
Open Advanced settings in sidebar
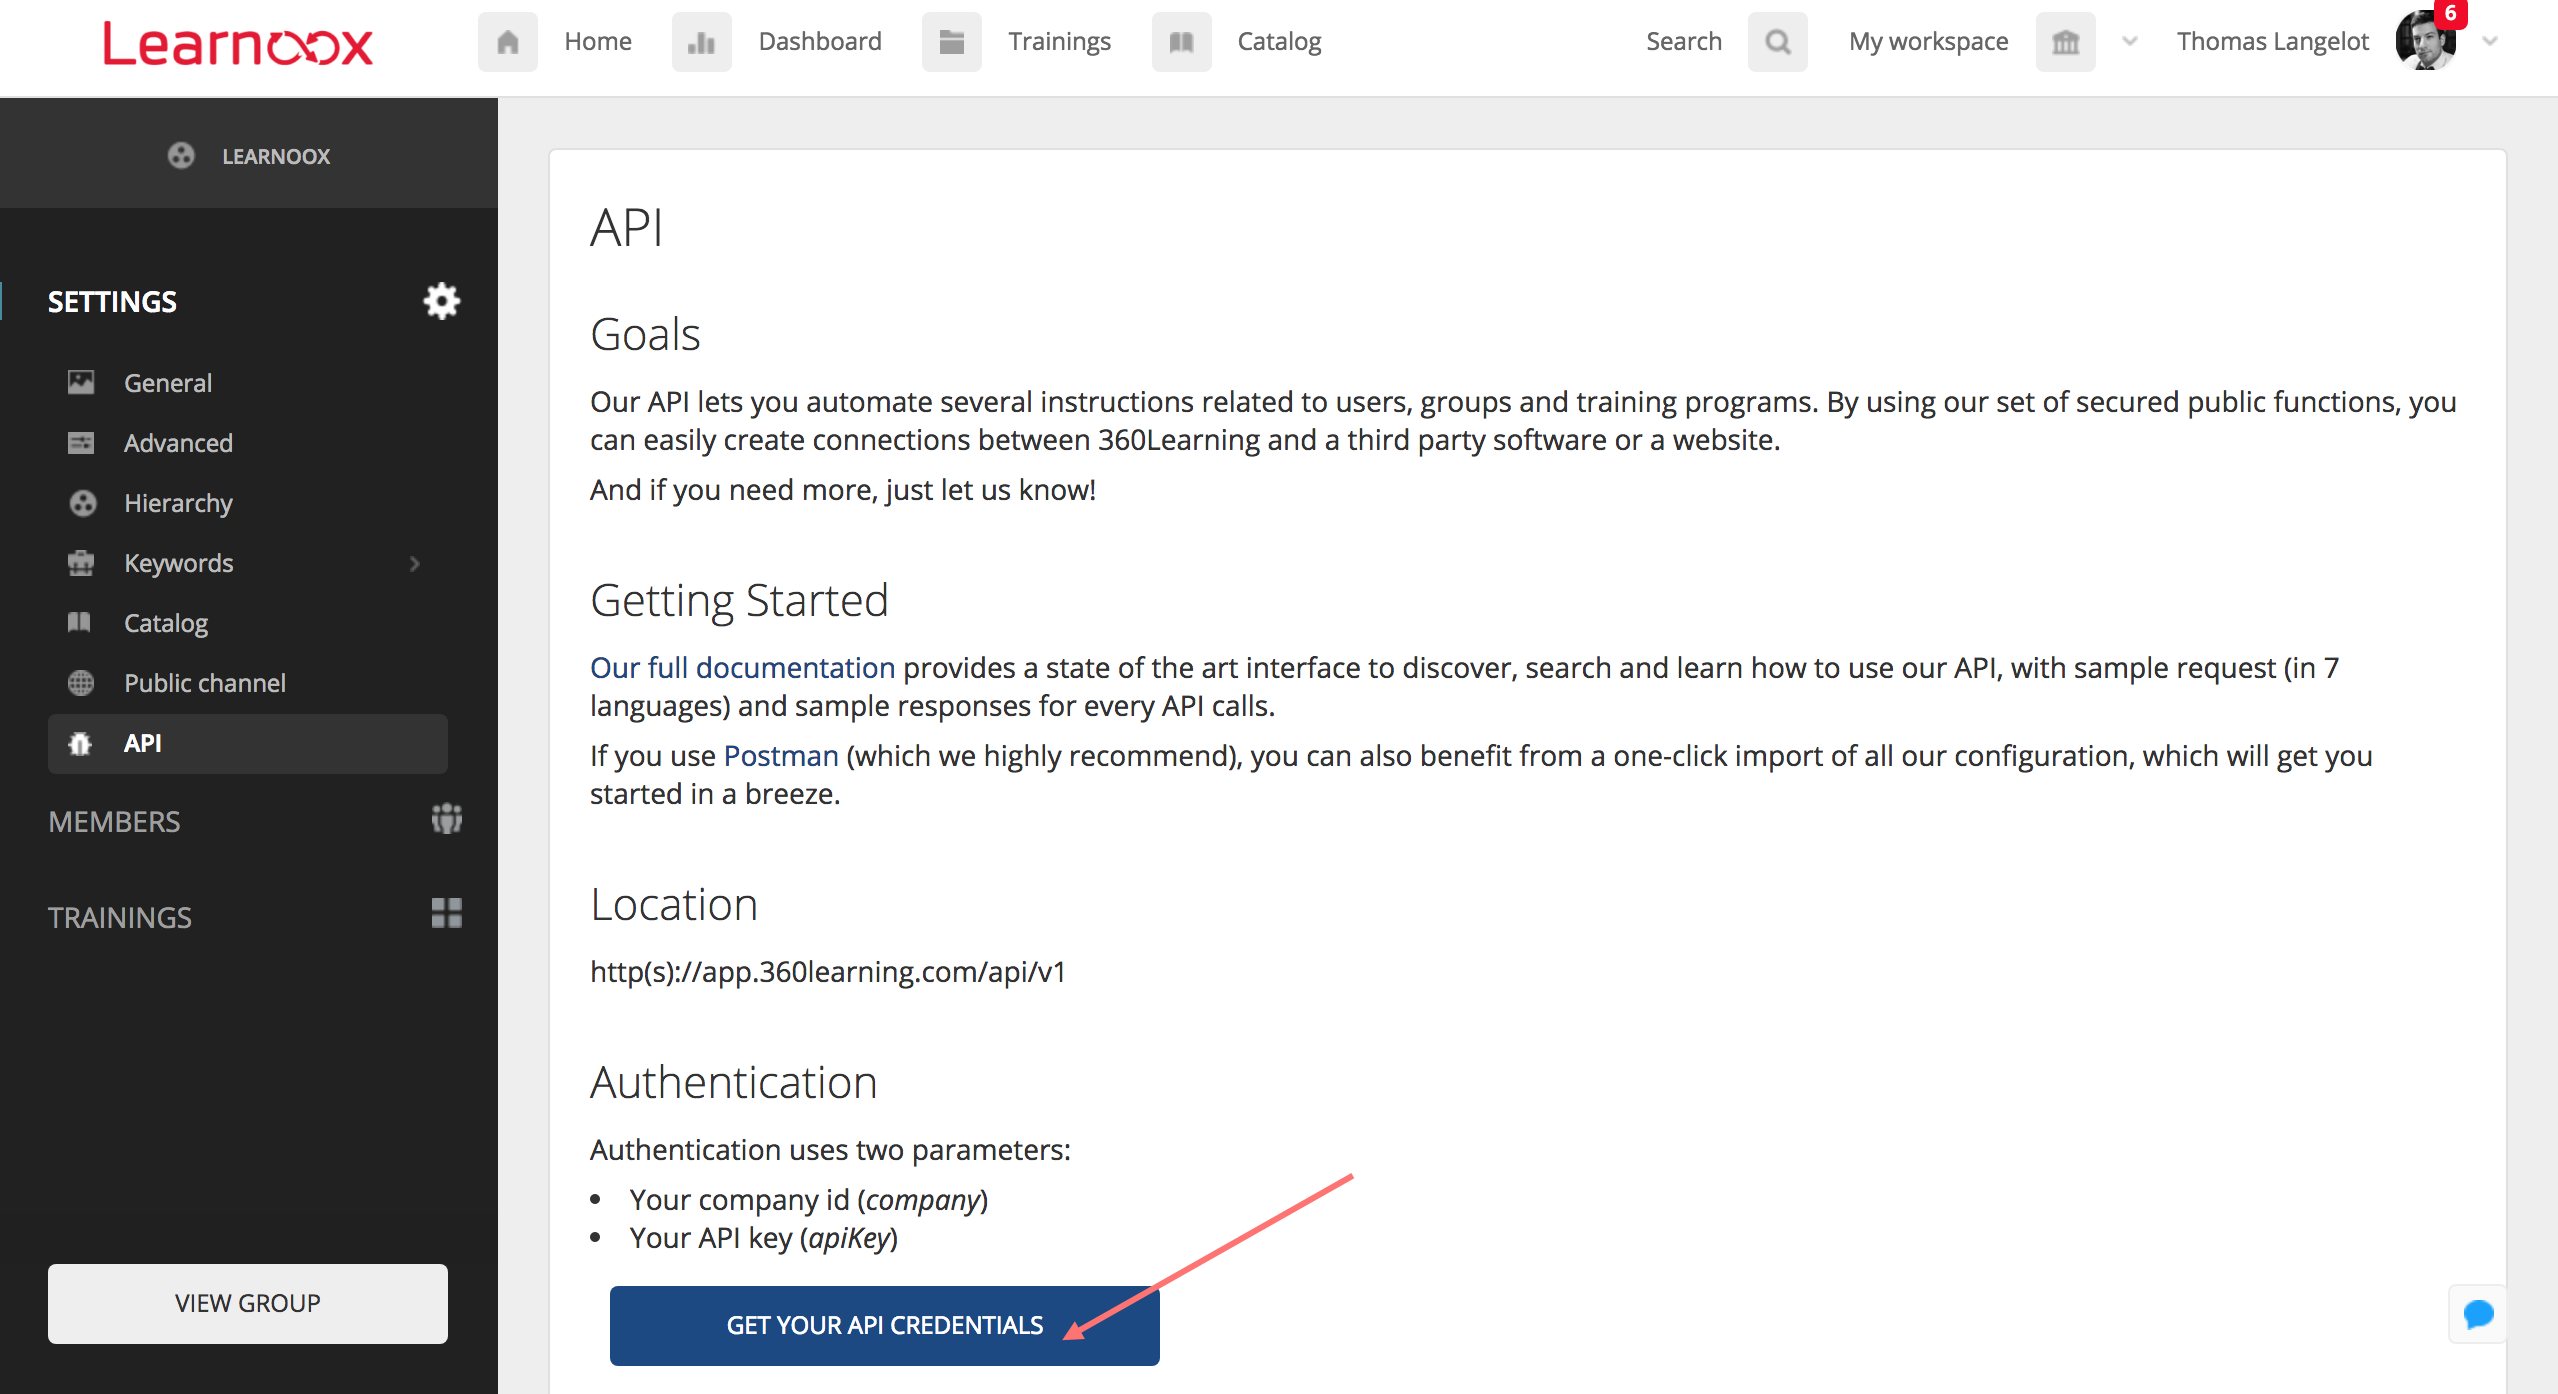pyautogui.click(x=178, y=443)
